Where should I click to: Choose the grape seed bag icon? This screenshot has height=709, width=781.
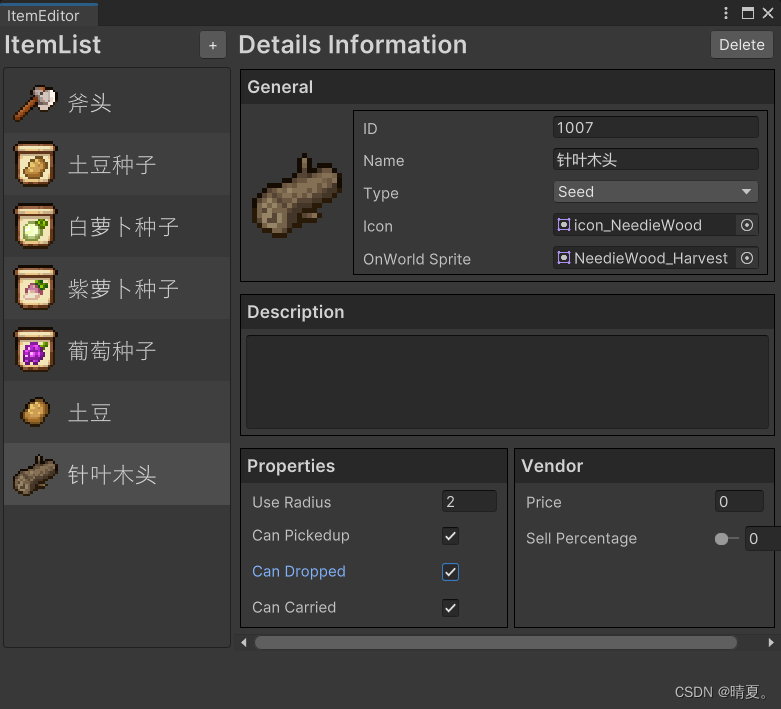[x=35, y=350]
